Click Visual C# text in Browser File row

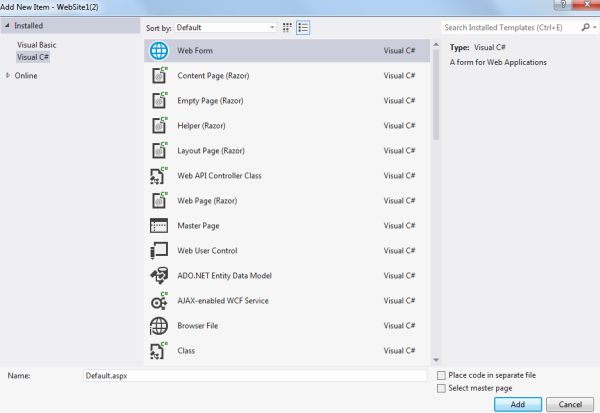tap(399, 326)
